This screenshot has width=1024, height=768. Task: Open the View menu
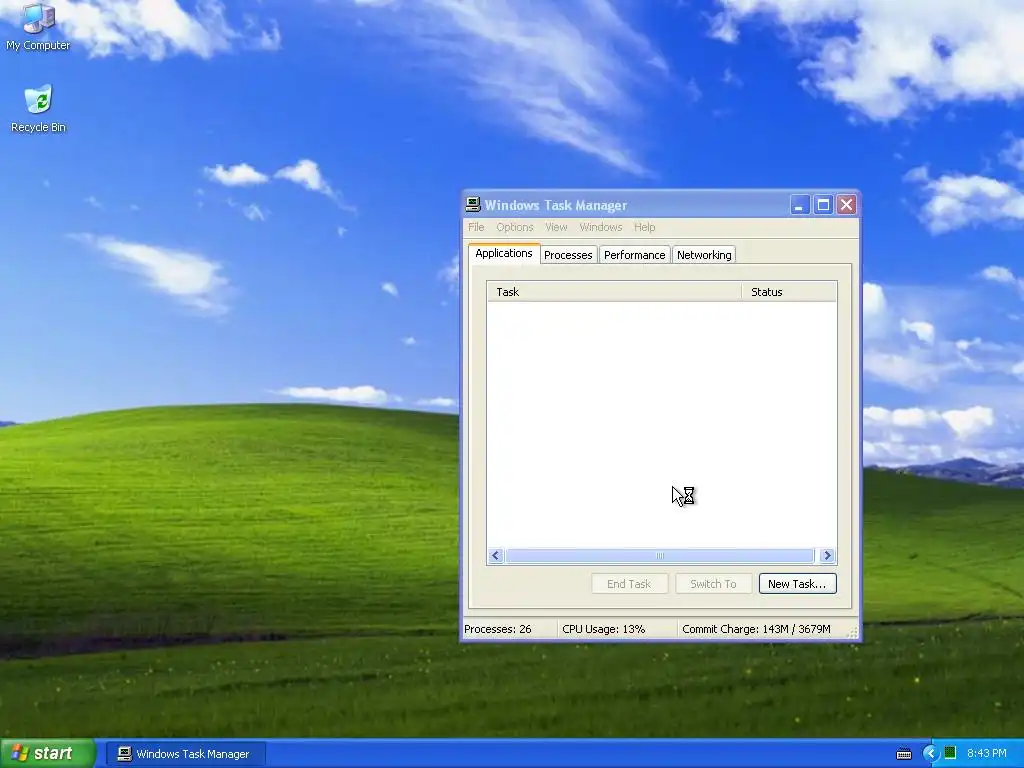pyautogui.click(x=556, y=227)
